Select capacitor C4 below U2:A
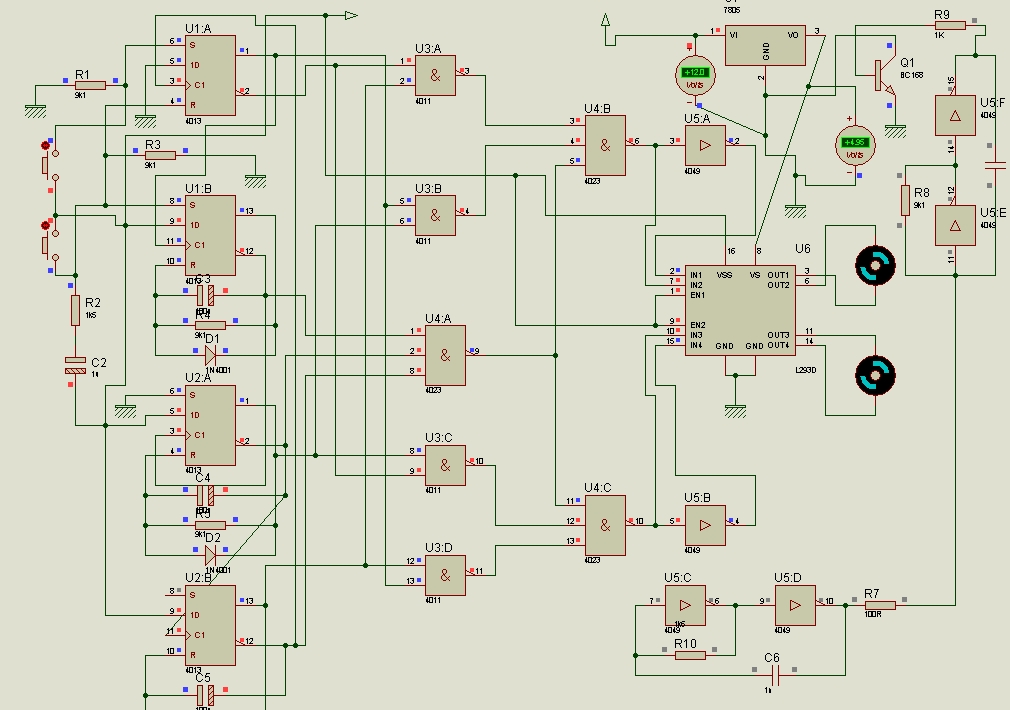Viewport: 1010px width, 710px height. tap(205, 495)
